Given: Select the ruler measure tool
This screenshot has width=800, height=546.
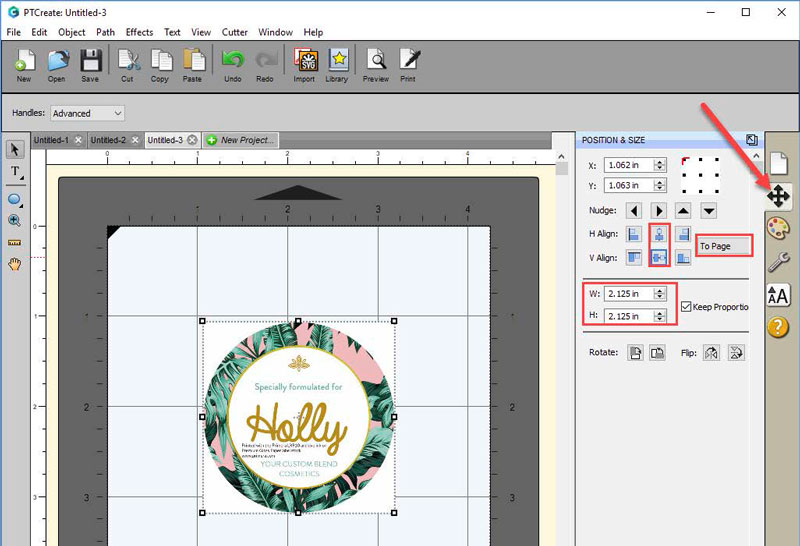Looking at the screenshot, I should click(14, 243).
